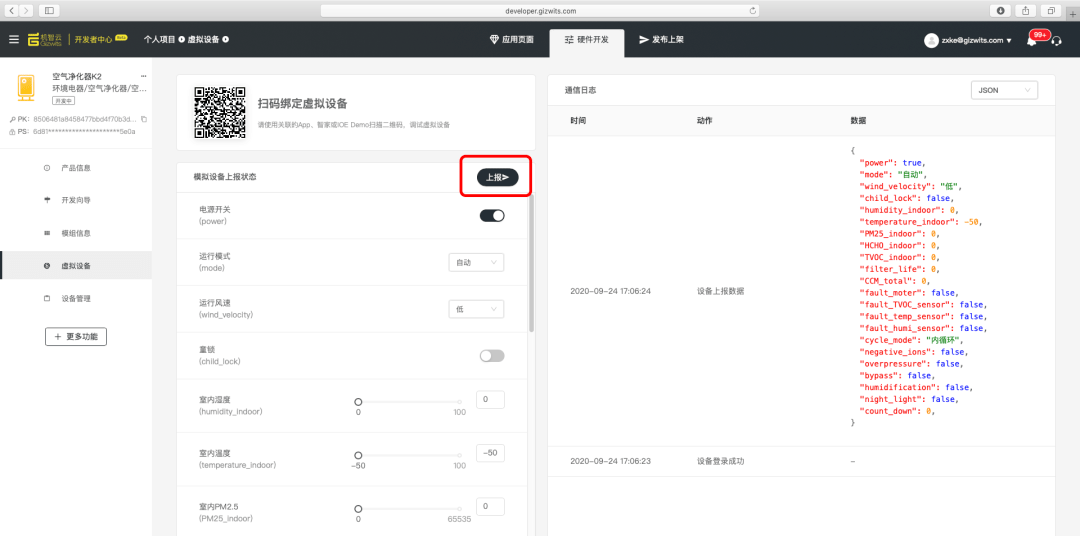Click the PS lock icon

tap(12, 131)
